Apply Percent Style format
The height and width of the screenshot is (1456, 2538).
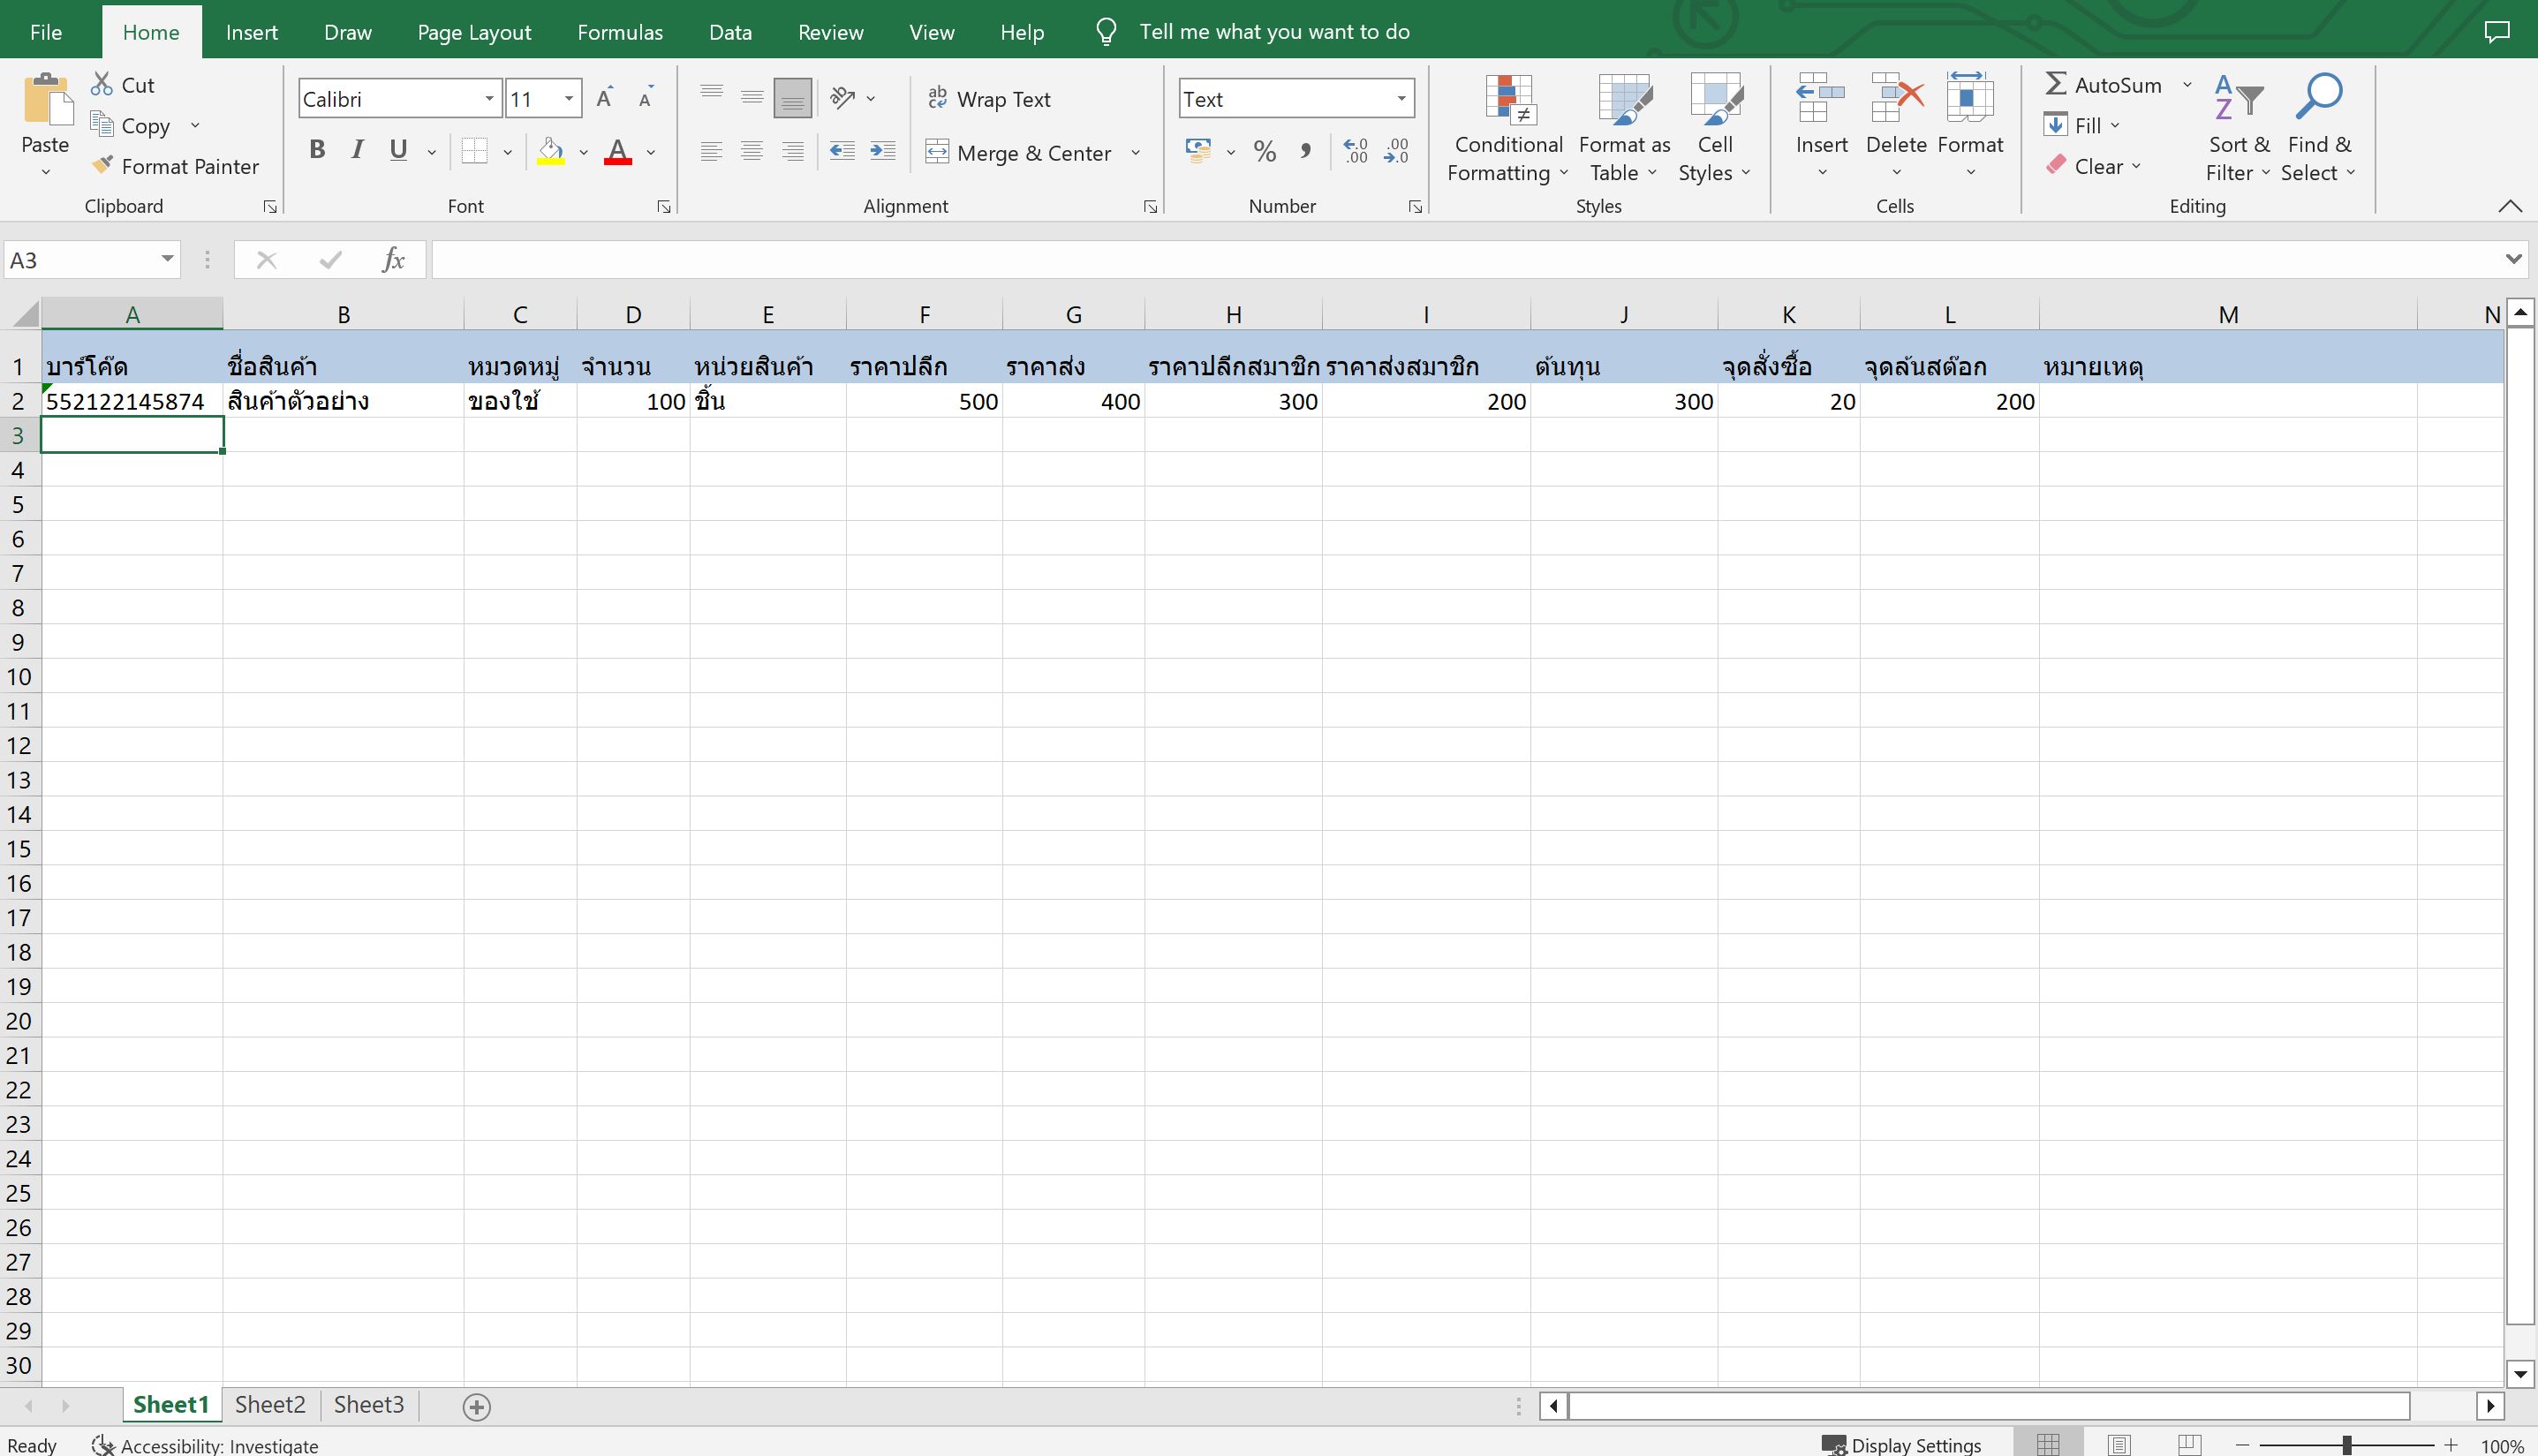tap(1265, 151)
